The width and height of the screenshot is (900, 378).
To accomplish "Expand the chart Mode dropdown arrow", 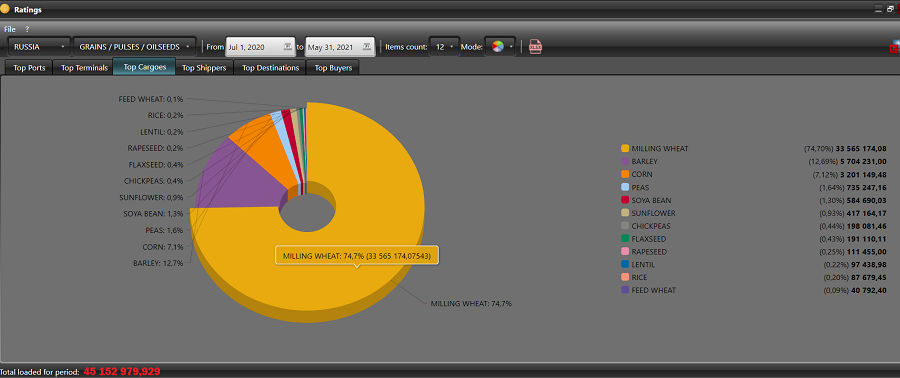I will pos(510,47).
